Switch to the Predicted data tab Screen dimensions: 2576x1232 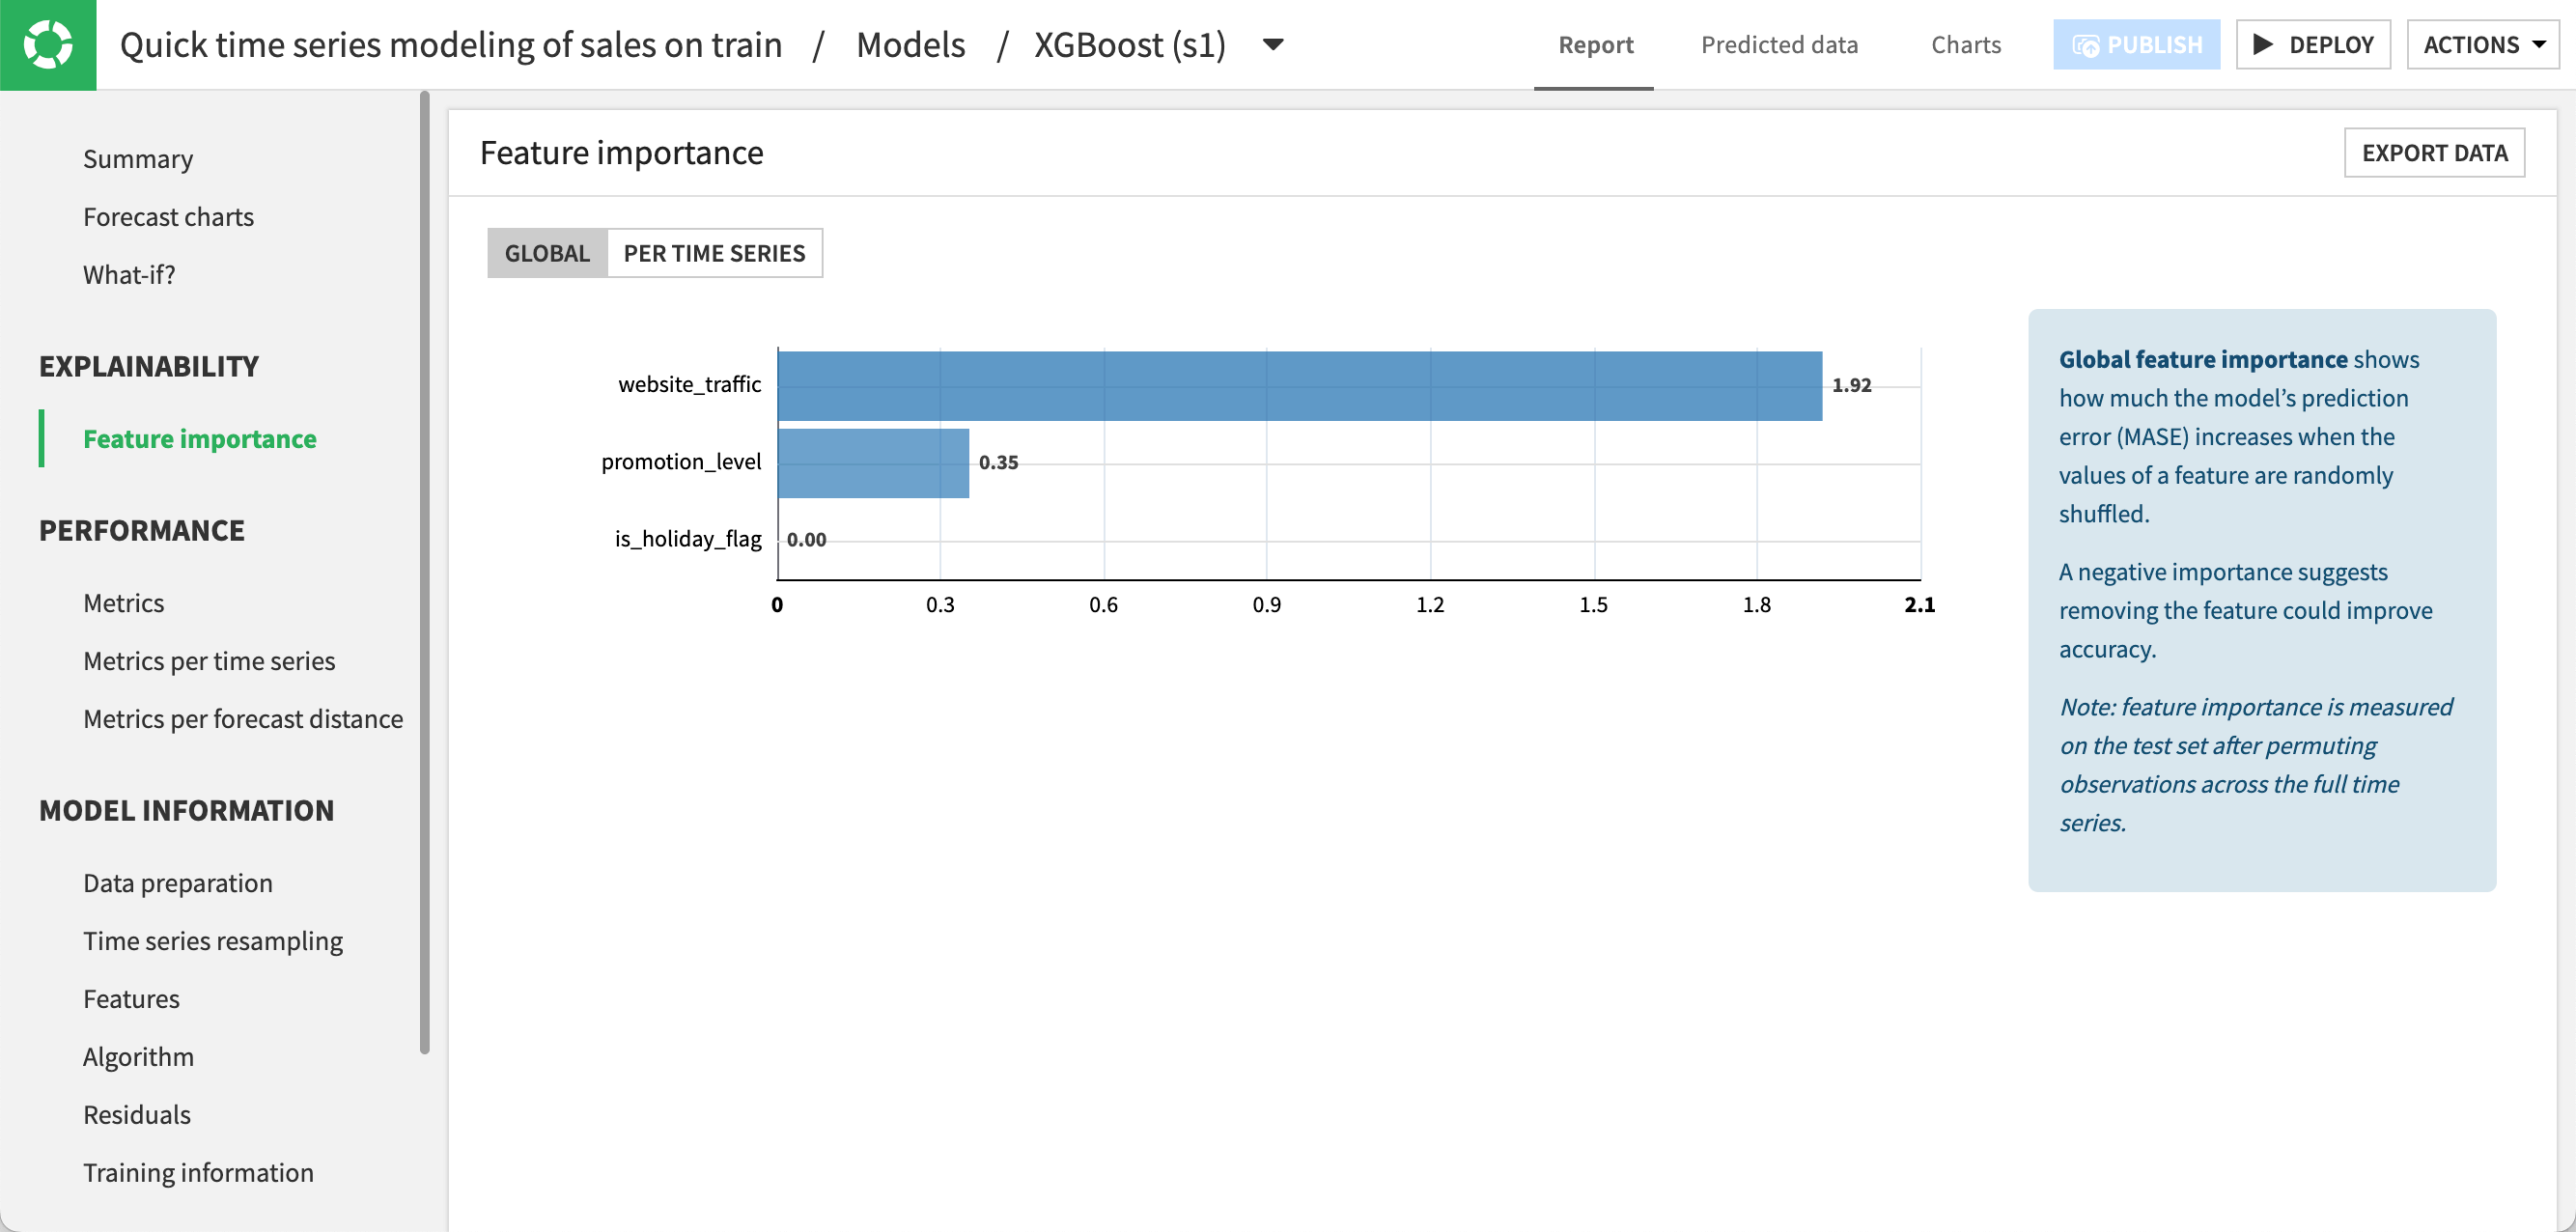[x=1779, y=44]
